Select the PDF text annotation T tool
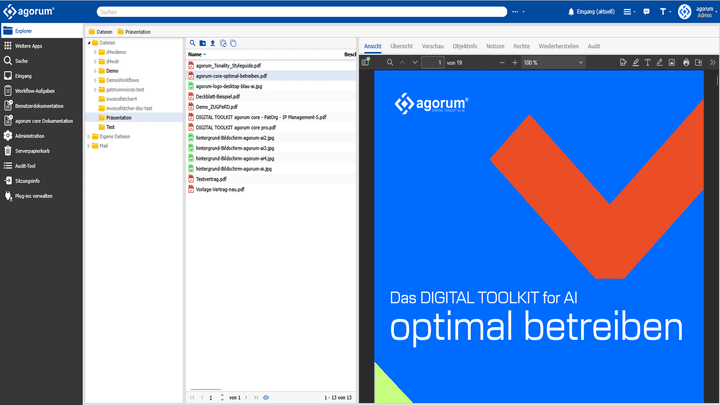Screen dimensions: 720x405 click(647, 62)
